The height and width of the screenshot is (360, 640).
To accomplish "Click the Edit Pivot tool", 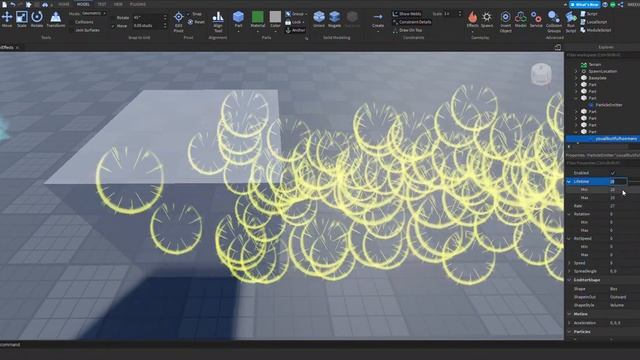I will [x=178, y=22].
